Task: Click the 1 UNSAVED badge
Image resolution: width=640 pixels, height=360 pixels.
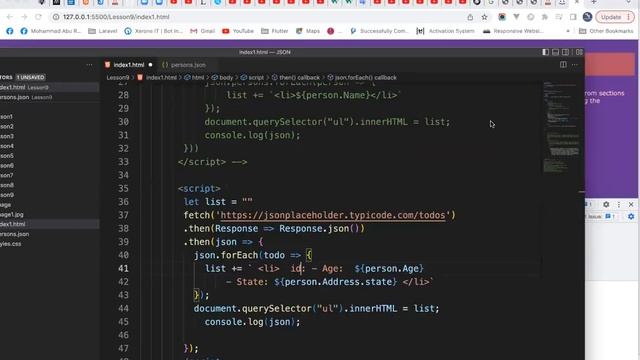Action: point(31,77)
